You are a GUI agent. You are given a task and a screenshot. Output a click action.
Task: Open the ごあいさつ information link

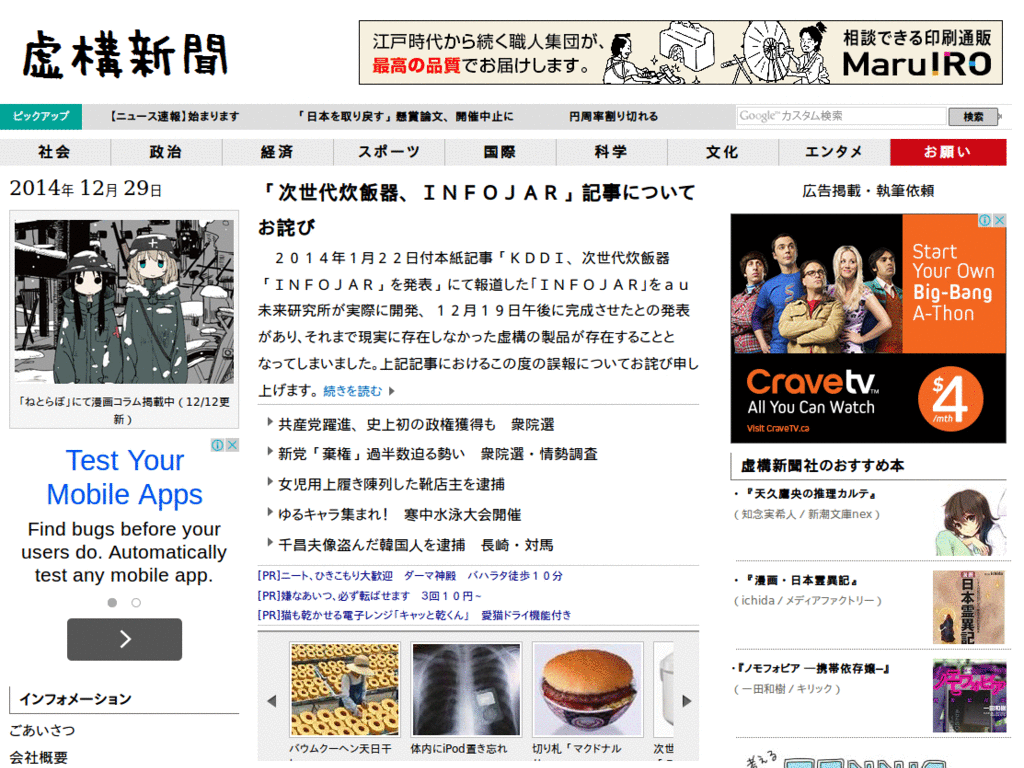point(42,730)
